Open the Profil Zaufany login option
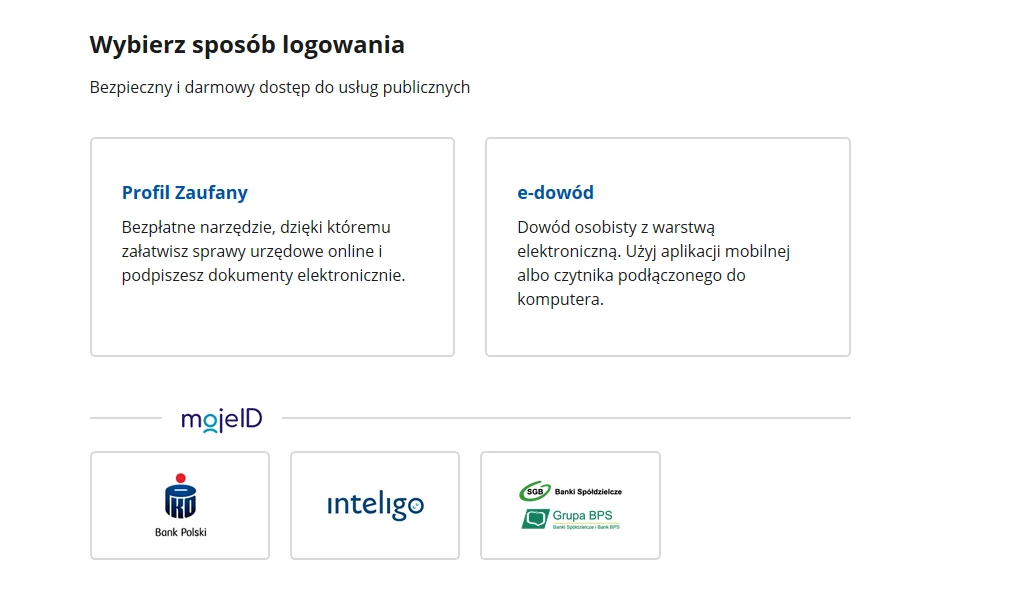Viewport: 1010px width, 616px height. coord(272,246)
